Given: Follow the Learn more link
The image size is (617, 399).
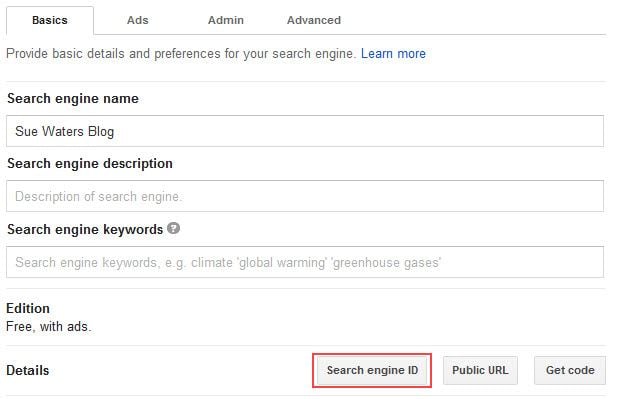Looking at the screenshot, I should [393, 54].
